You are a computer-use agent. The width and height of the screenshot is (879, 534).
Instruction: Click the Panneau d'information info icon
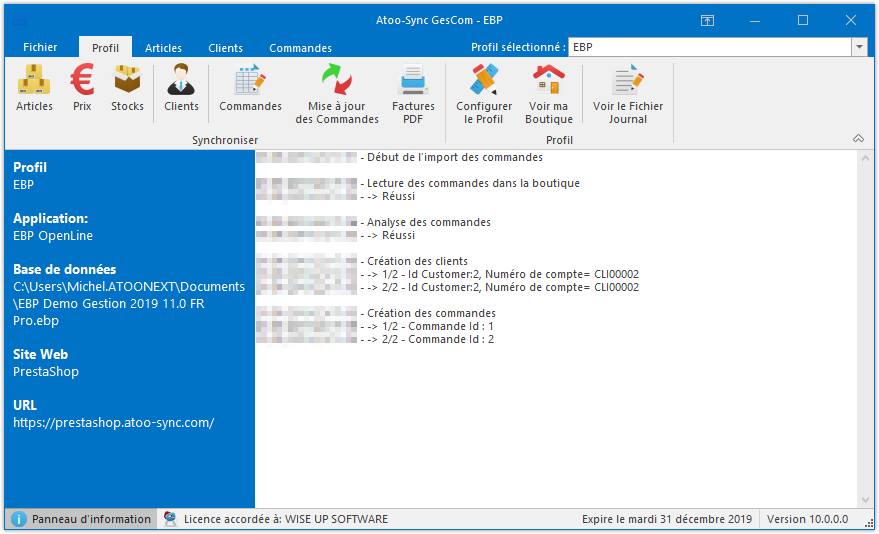pyautogui.click(x=18, y=519)
